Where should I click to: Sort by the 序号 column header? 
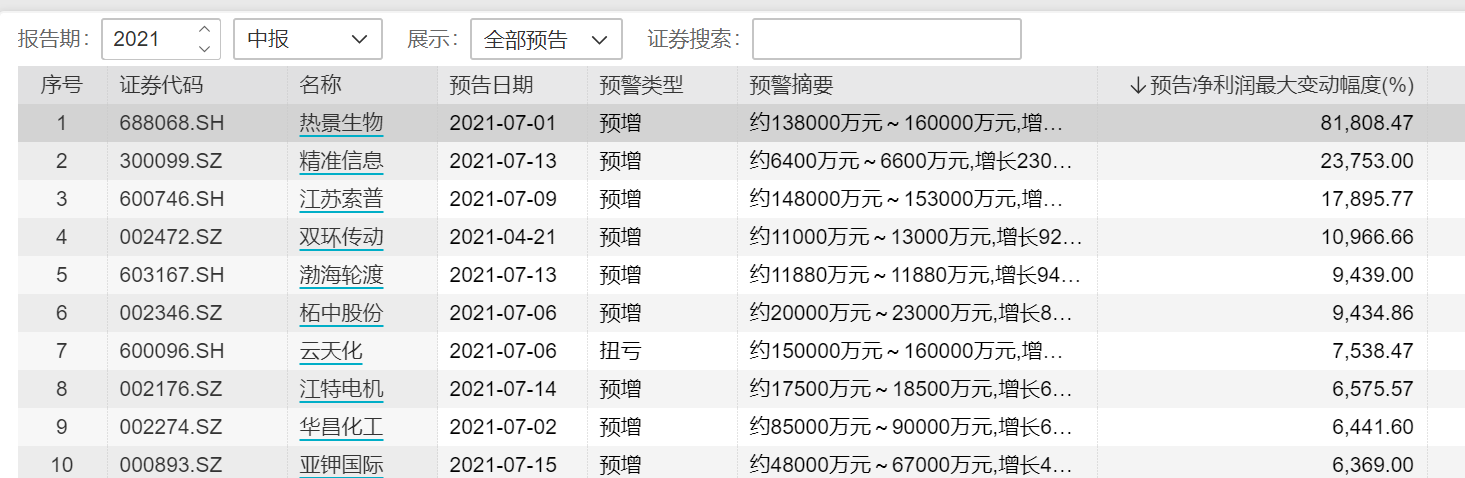click(62, 85)
